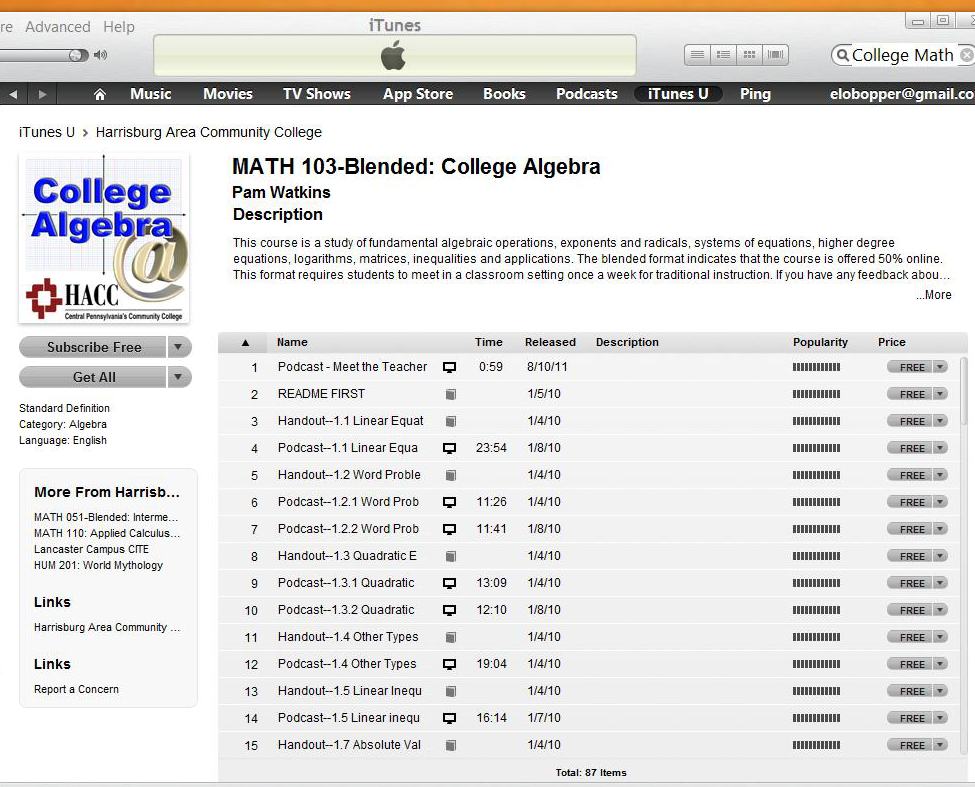This screenshot has height=787, width=975.
Task: Click video icon for Podcast--1.2.1 Word Prob
Action: click(x=450, y=502)
